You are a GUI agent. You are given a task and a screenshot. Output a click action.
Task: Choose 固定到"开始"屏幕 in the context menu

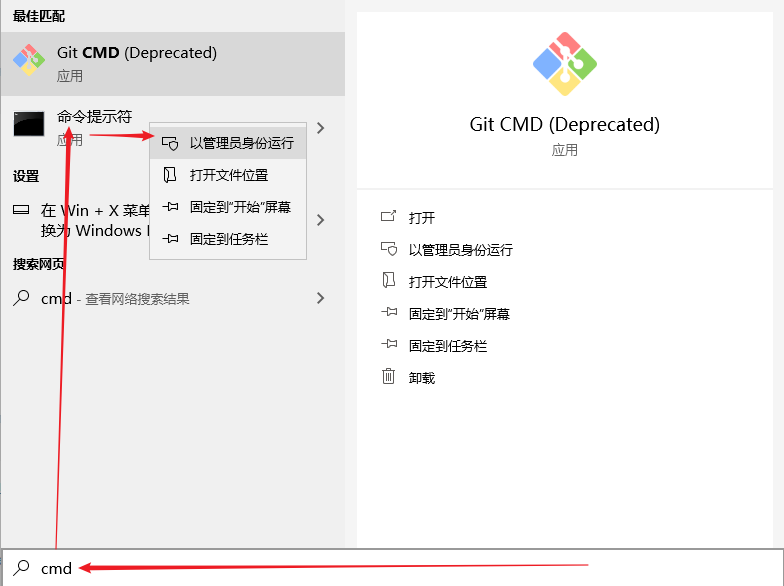pos(228,207)
